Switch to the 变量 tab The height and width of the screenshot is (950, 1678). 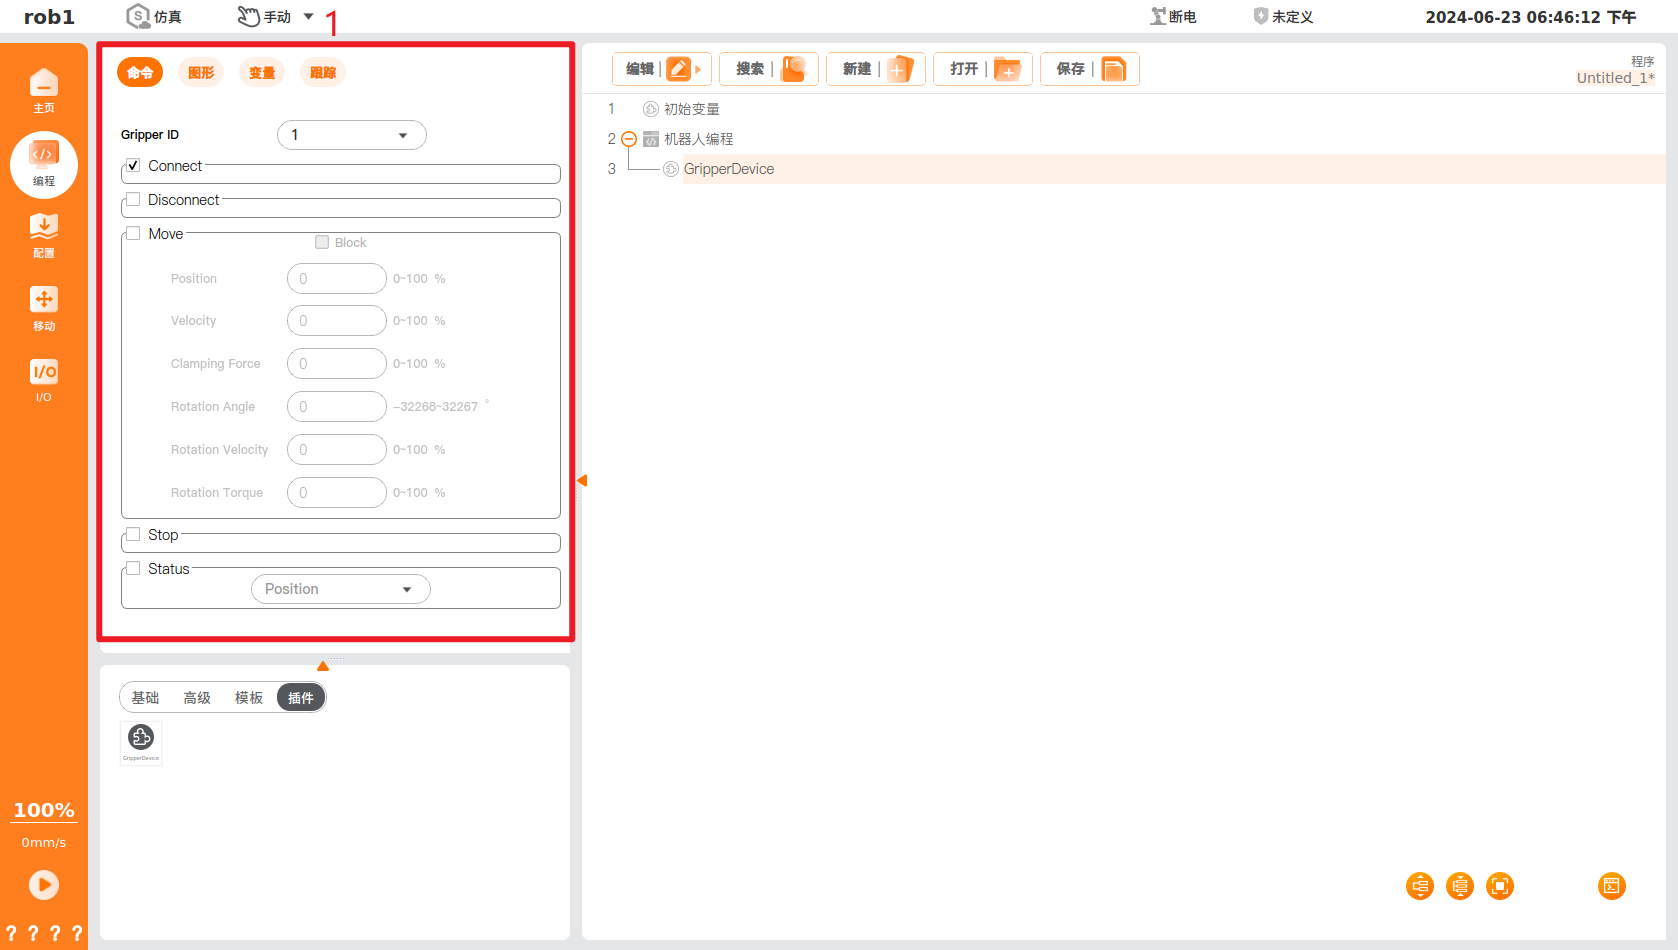[x=262, y=72]
